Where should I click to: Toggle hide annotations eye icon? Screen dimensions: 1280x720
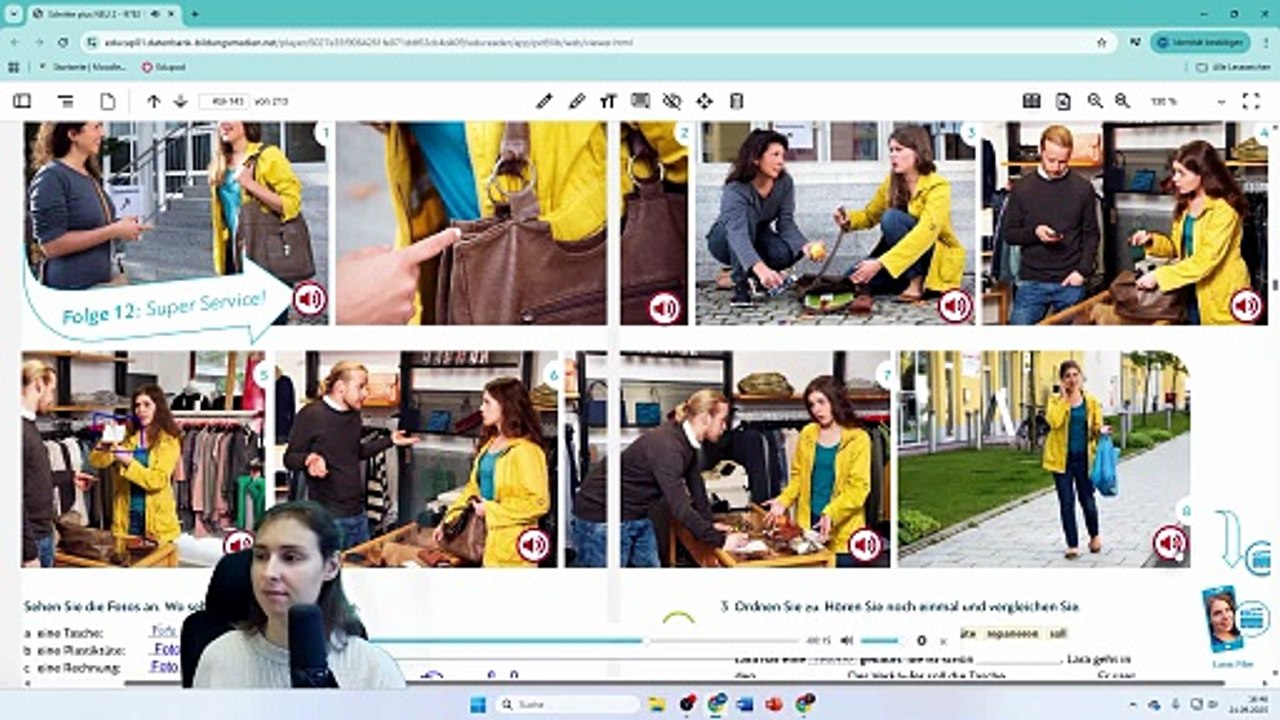pos(672,101)
